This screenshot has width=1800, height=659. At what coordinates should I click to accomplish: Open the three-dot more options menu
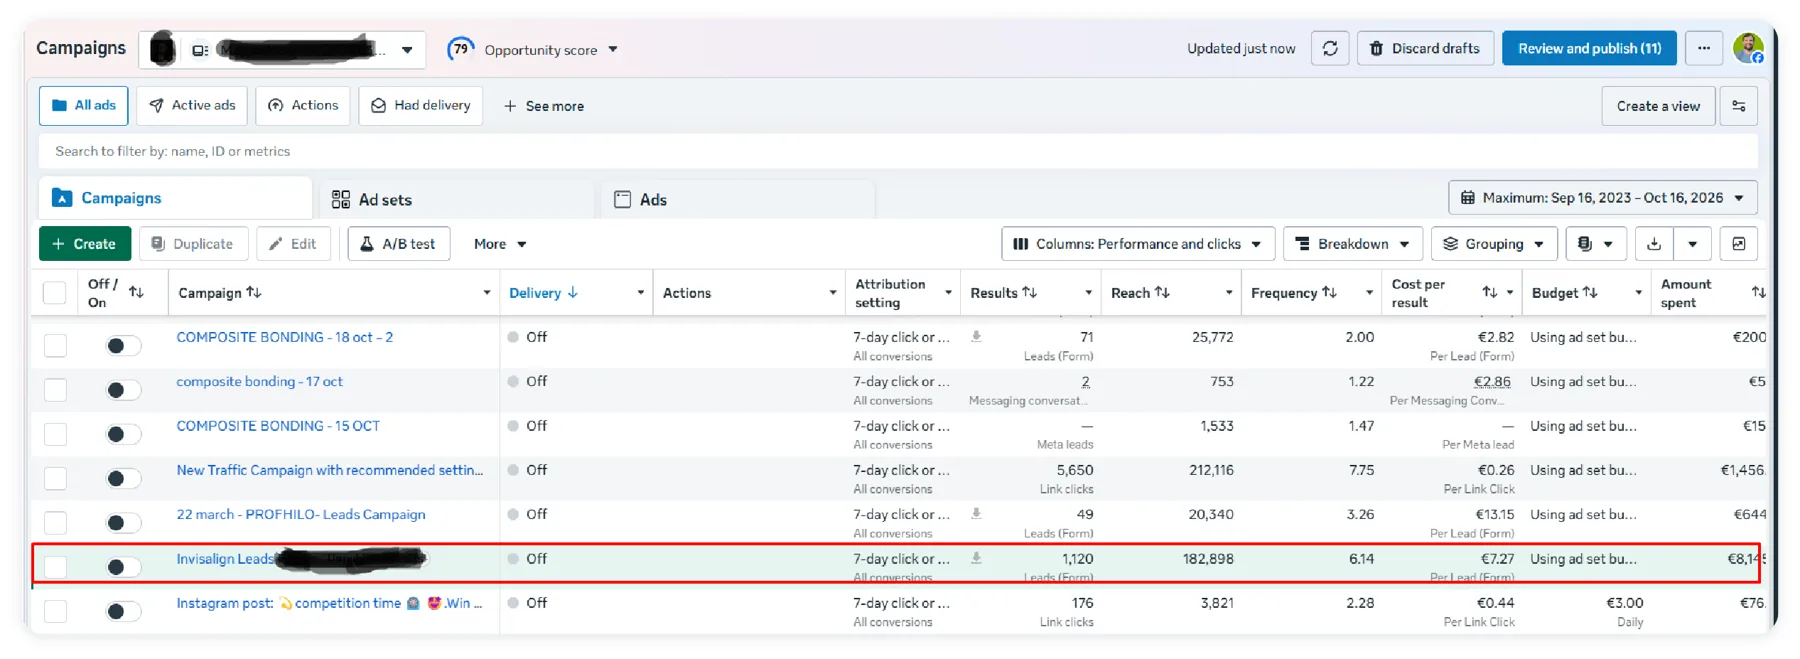(1703, 49)
